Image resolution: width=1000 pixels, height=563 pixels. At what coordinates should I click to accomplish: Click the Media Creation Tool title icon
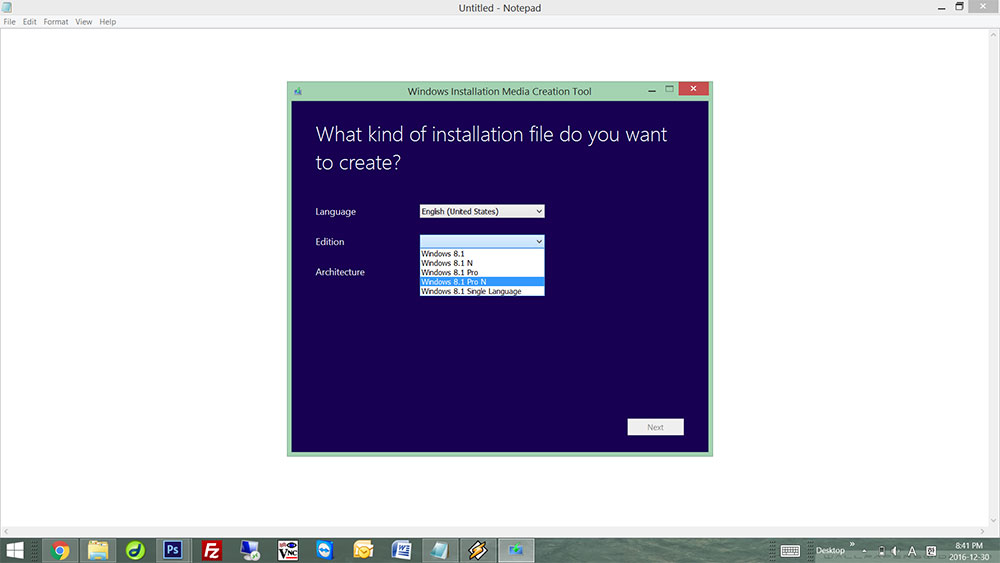[x=298, y=91]
